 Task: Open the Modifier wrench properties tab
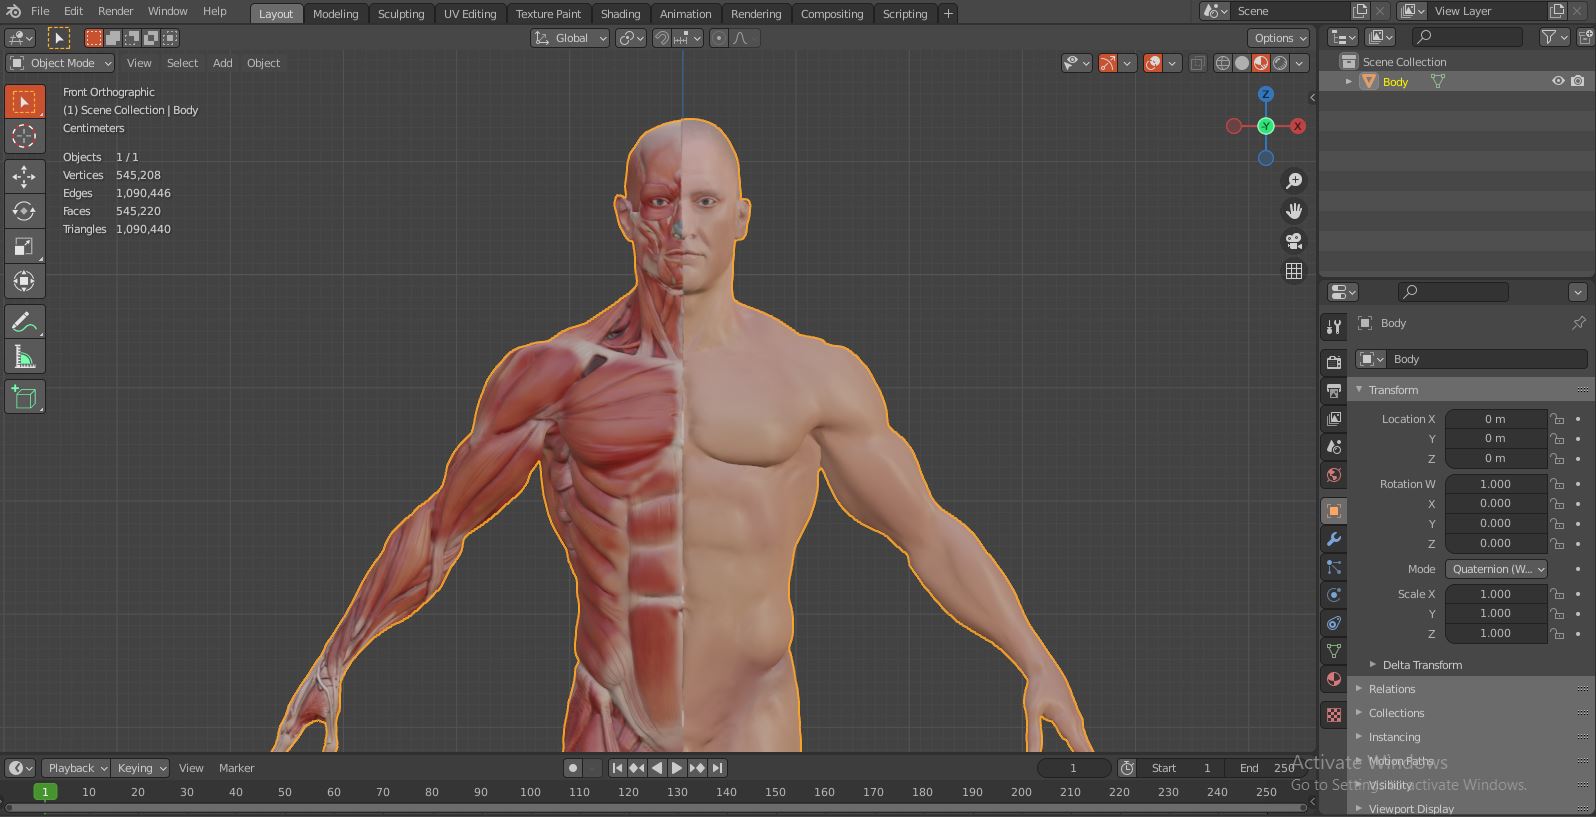pos(1334,540)
